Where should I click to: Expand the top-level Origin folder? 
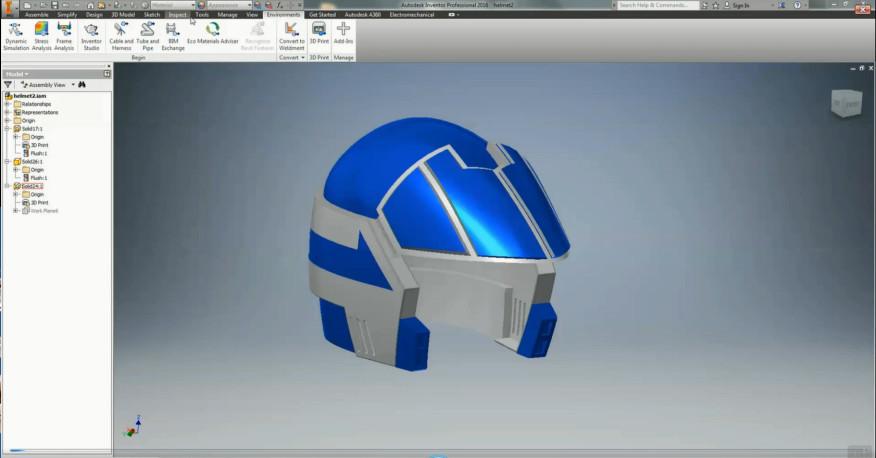click(x=7, y=121)
